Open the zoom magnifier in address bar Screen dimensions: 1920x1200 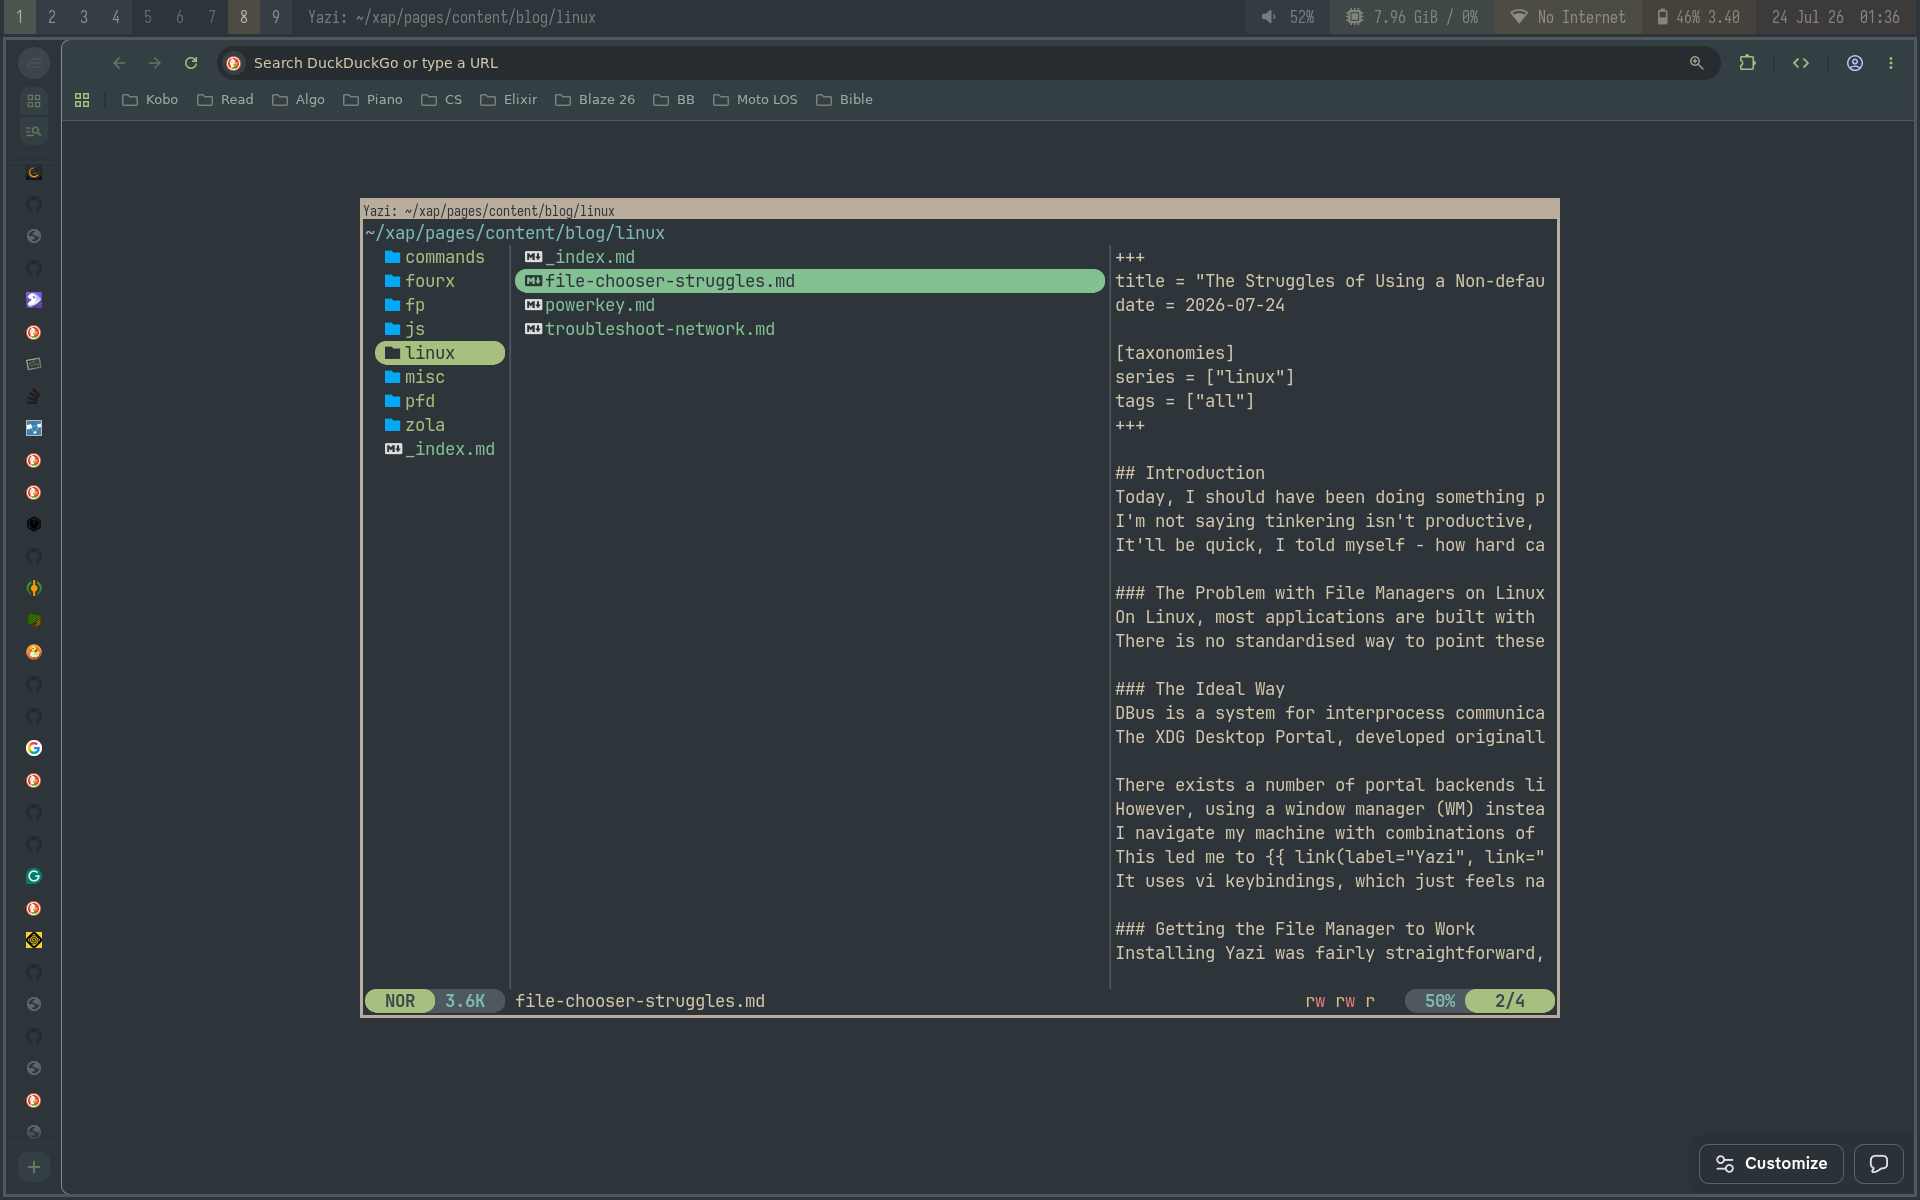coord(1696,63)
